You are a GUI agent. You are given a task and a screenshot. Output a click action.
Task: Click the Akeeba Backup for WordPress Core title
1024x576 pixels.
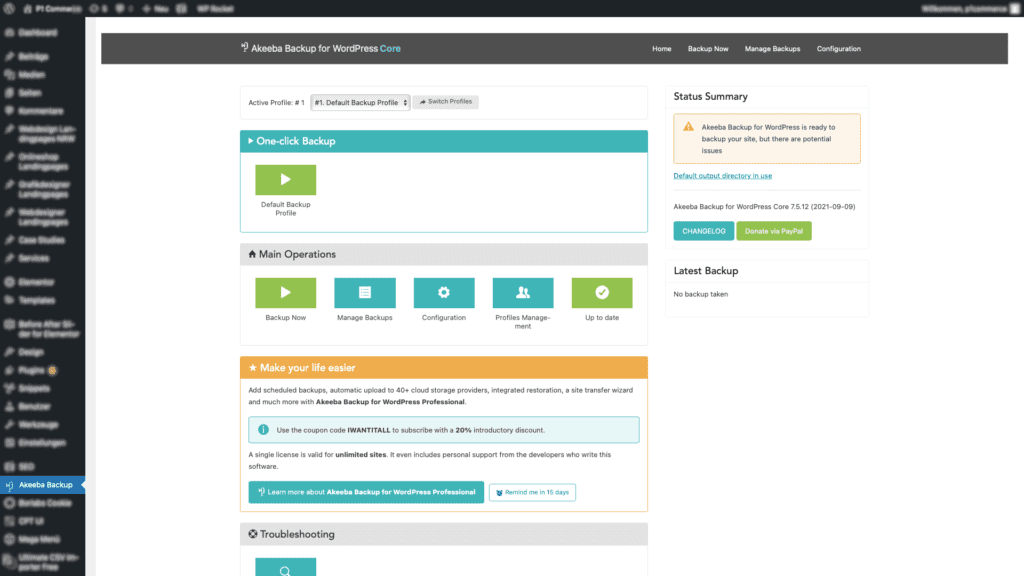pos(321,48)
